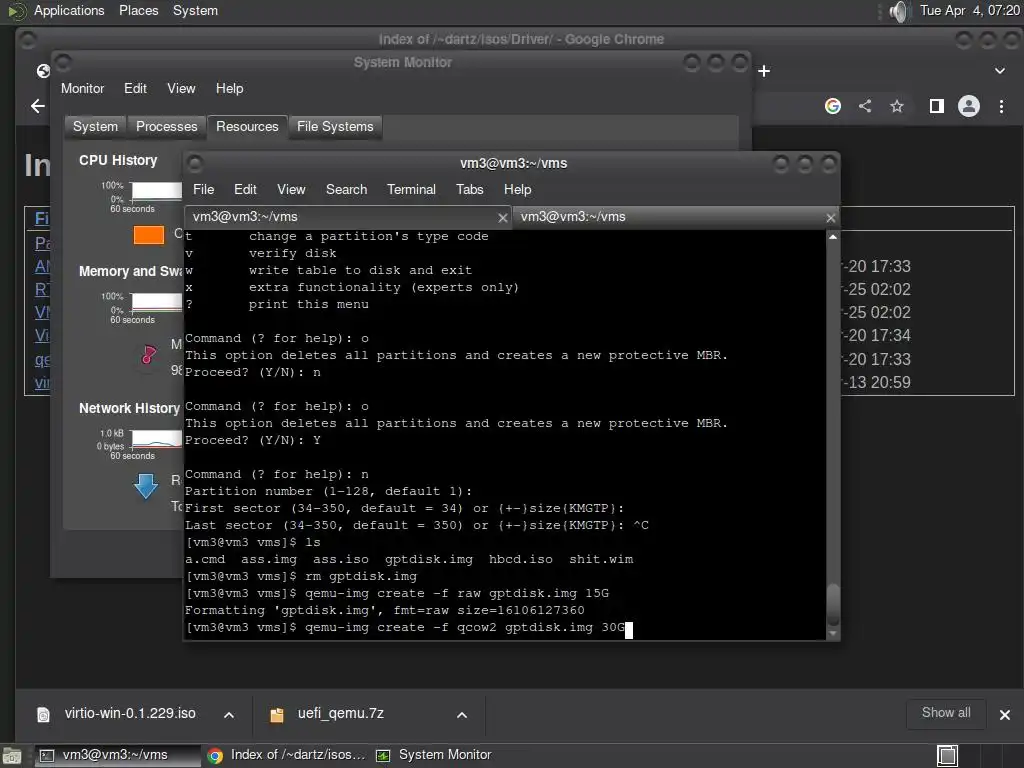Click the 'Network History' heading
1024x768 pixels.
pyautogui.click(x=129, y=408)
